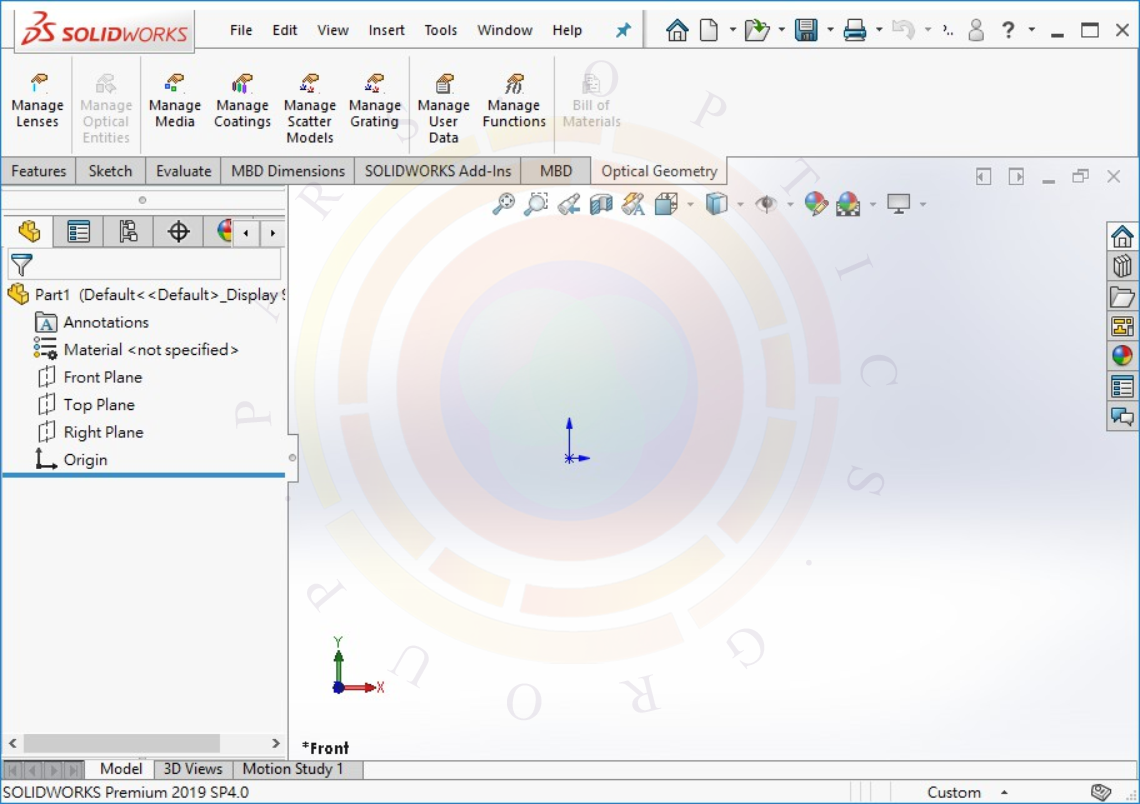Screen dimensions: 1140x804
Task: Open SOLIDWORKS Resources in task pane
Action: point(1122,236)
